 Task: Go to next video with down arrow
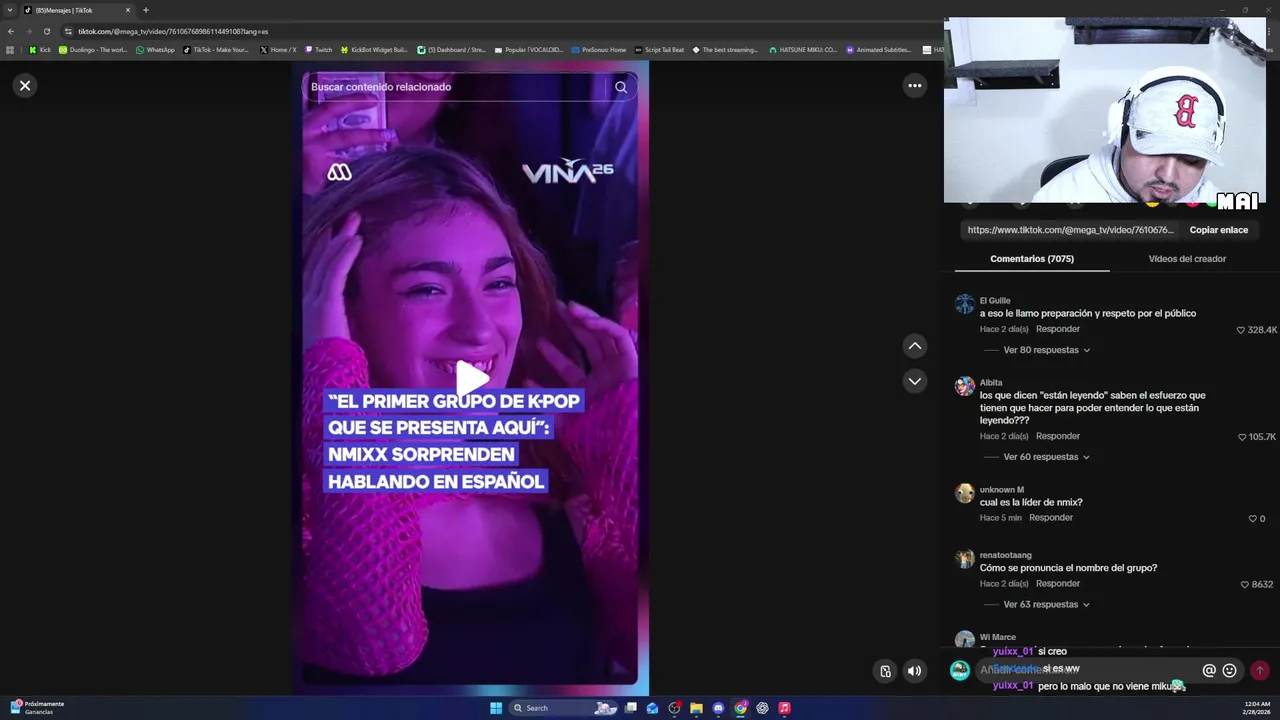(x=914, y=381)
